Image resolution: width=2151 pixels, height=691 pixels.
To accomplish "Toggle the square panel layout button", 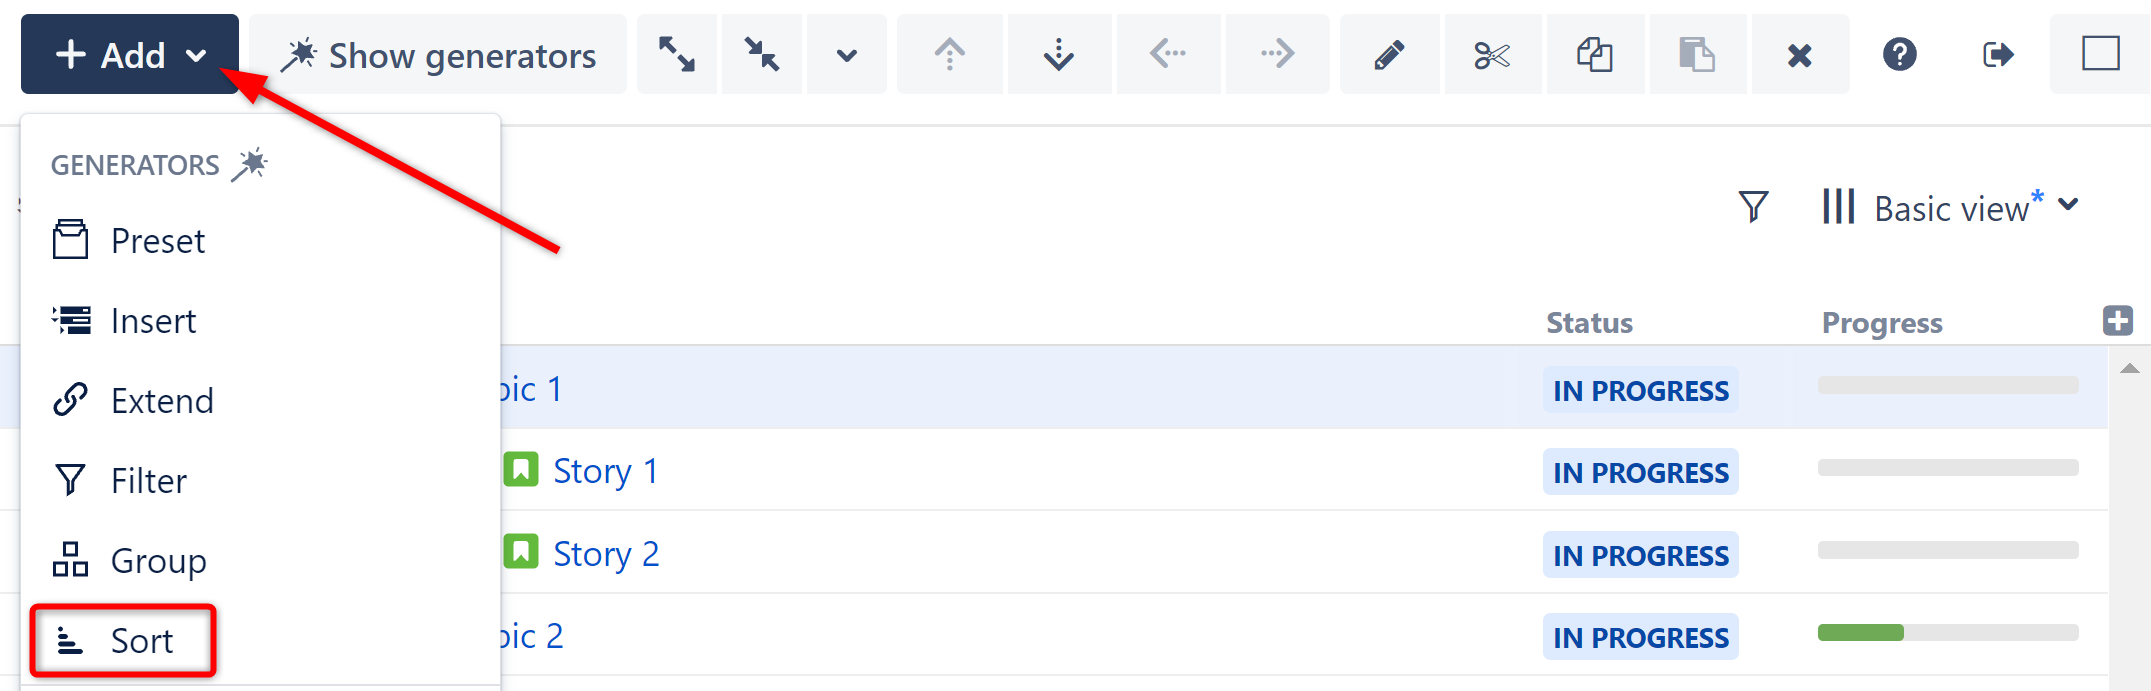I will pos(2100,55).
